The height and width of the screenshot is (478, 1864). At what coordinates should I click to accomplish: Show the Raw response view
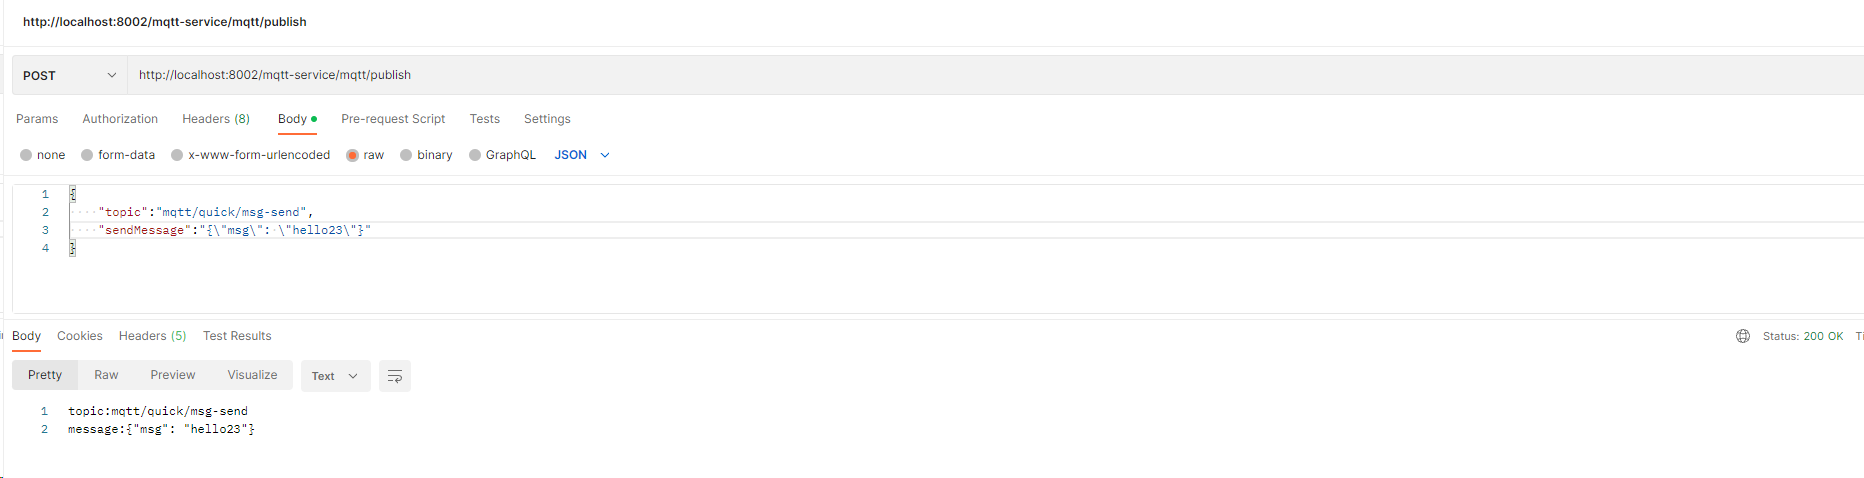pos(106,375)
